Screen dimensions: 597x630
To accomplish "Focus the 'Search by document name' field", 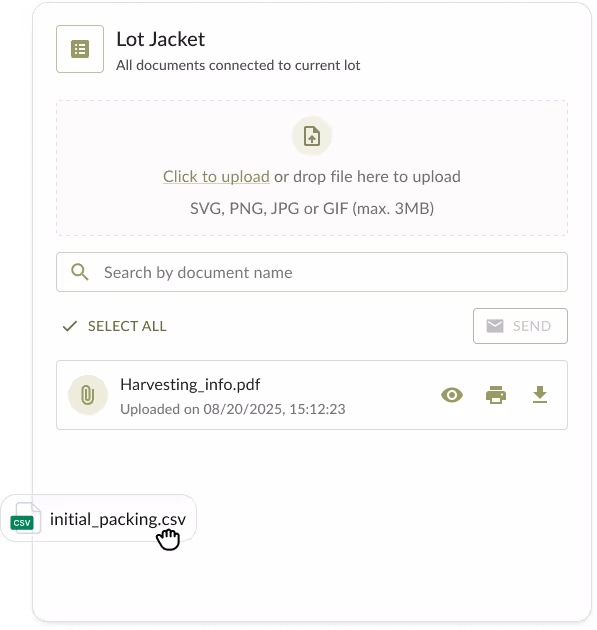I will (x=312, y=272).
